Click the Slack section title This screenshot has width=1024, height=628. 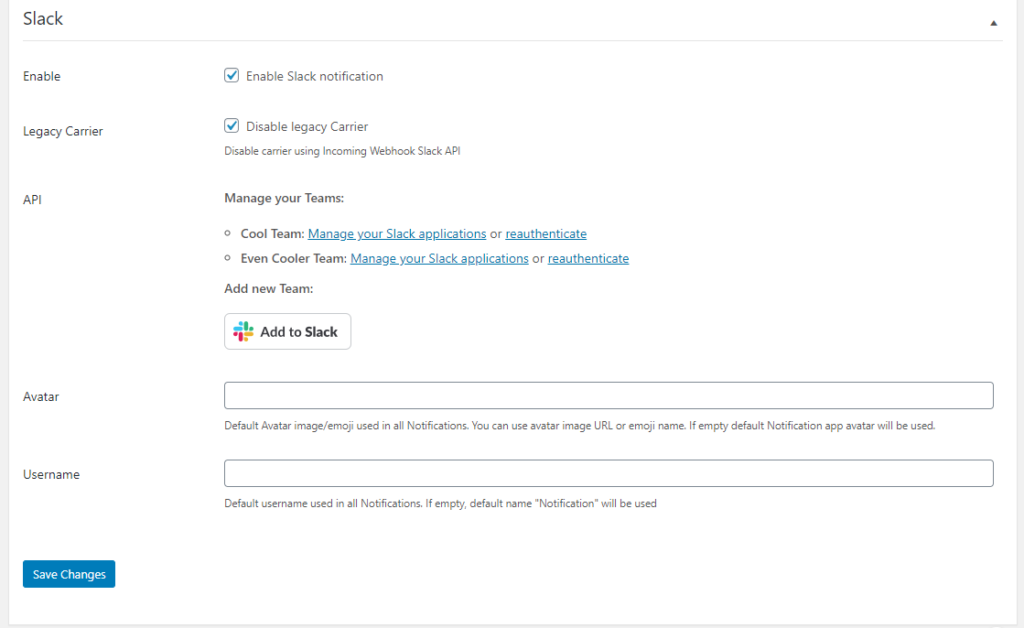pos(42,18)
